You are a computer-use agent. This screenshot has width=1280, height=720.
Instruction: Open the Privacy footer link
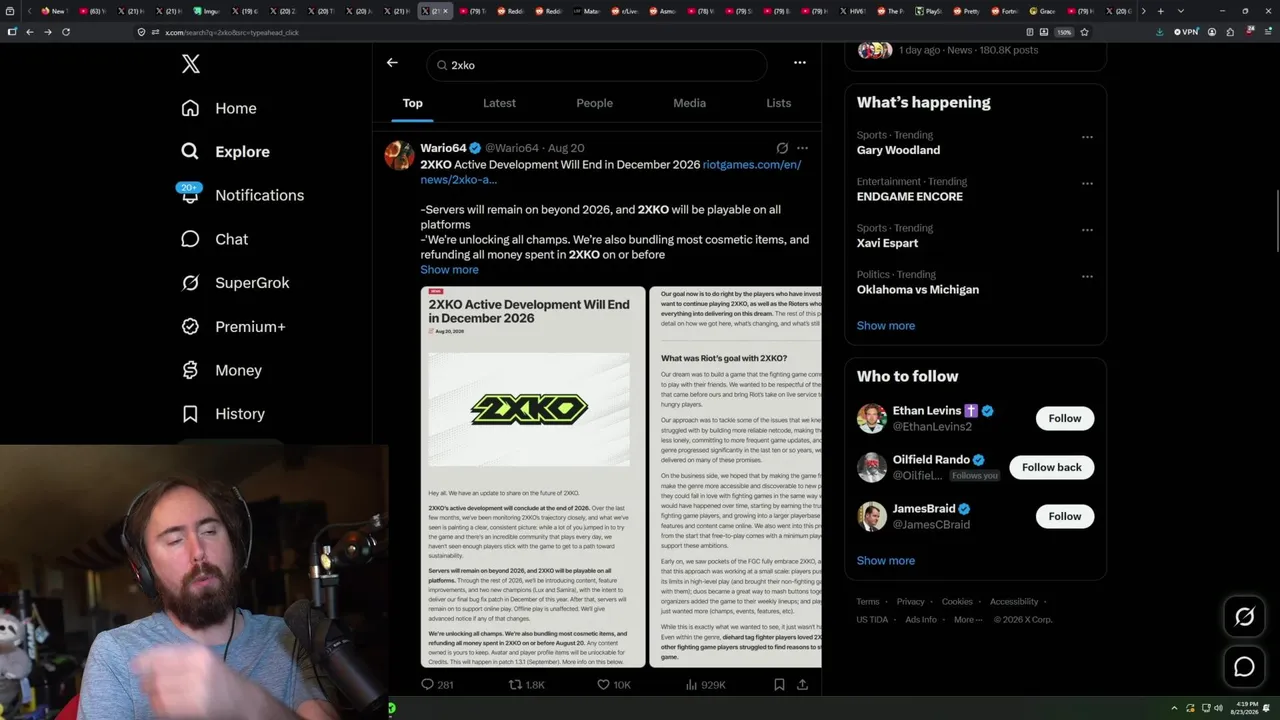click(910, 602)
